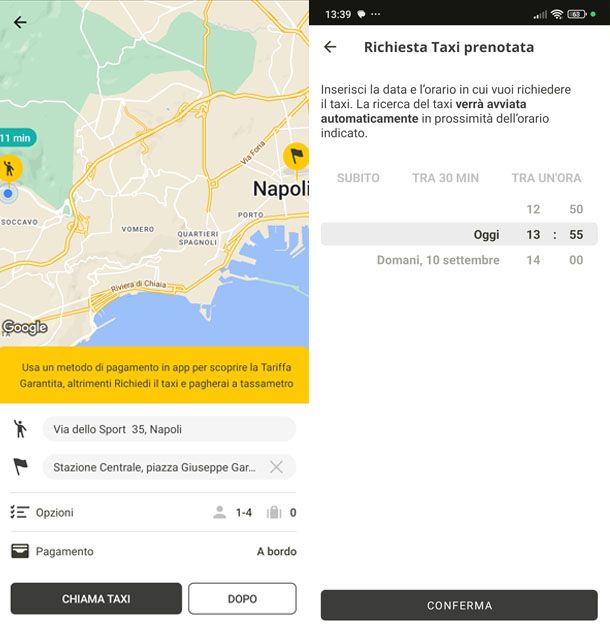
Task: Tap the Napoli label on map
Action: tap(281, 189)
